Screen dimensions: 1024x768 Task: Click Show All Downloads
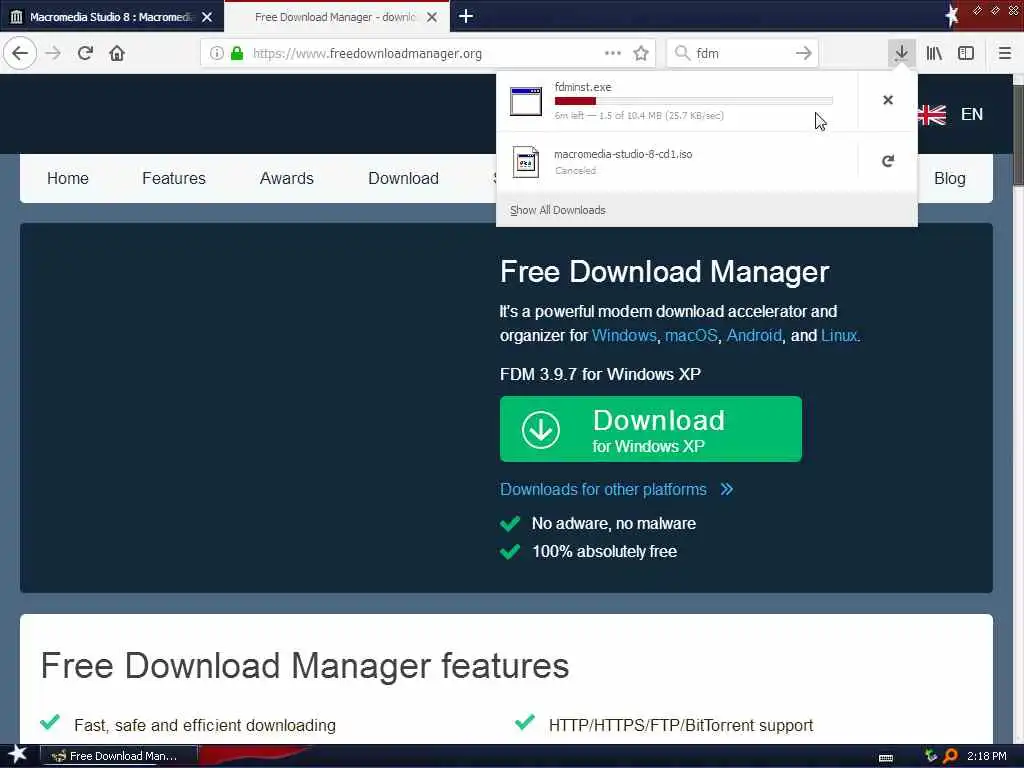point(558,210)
